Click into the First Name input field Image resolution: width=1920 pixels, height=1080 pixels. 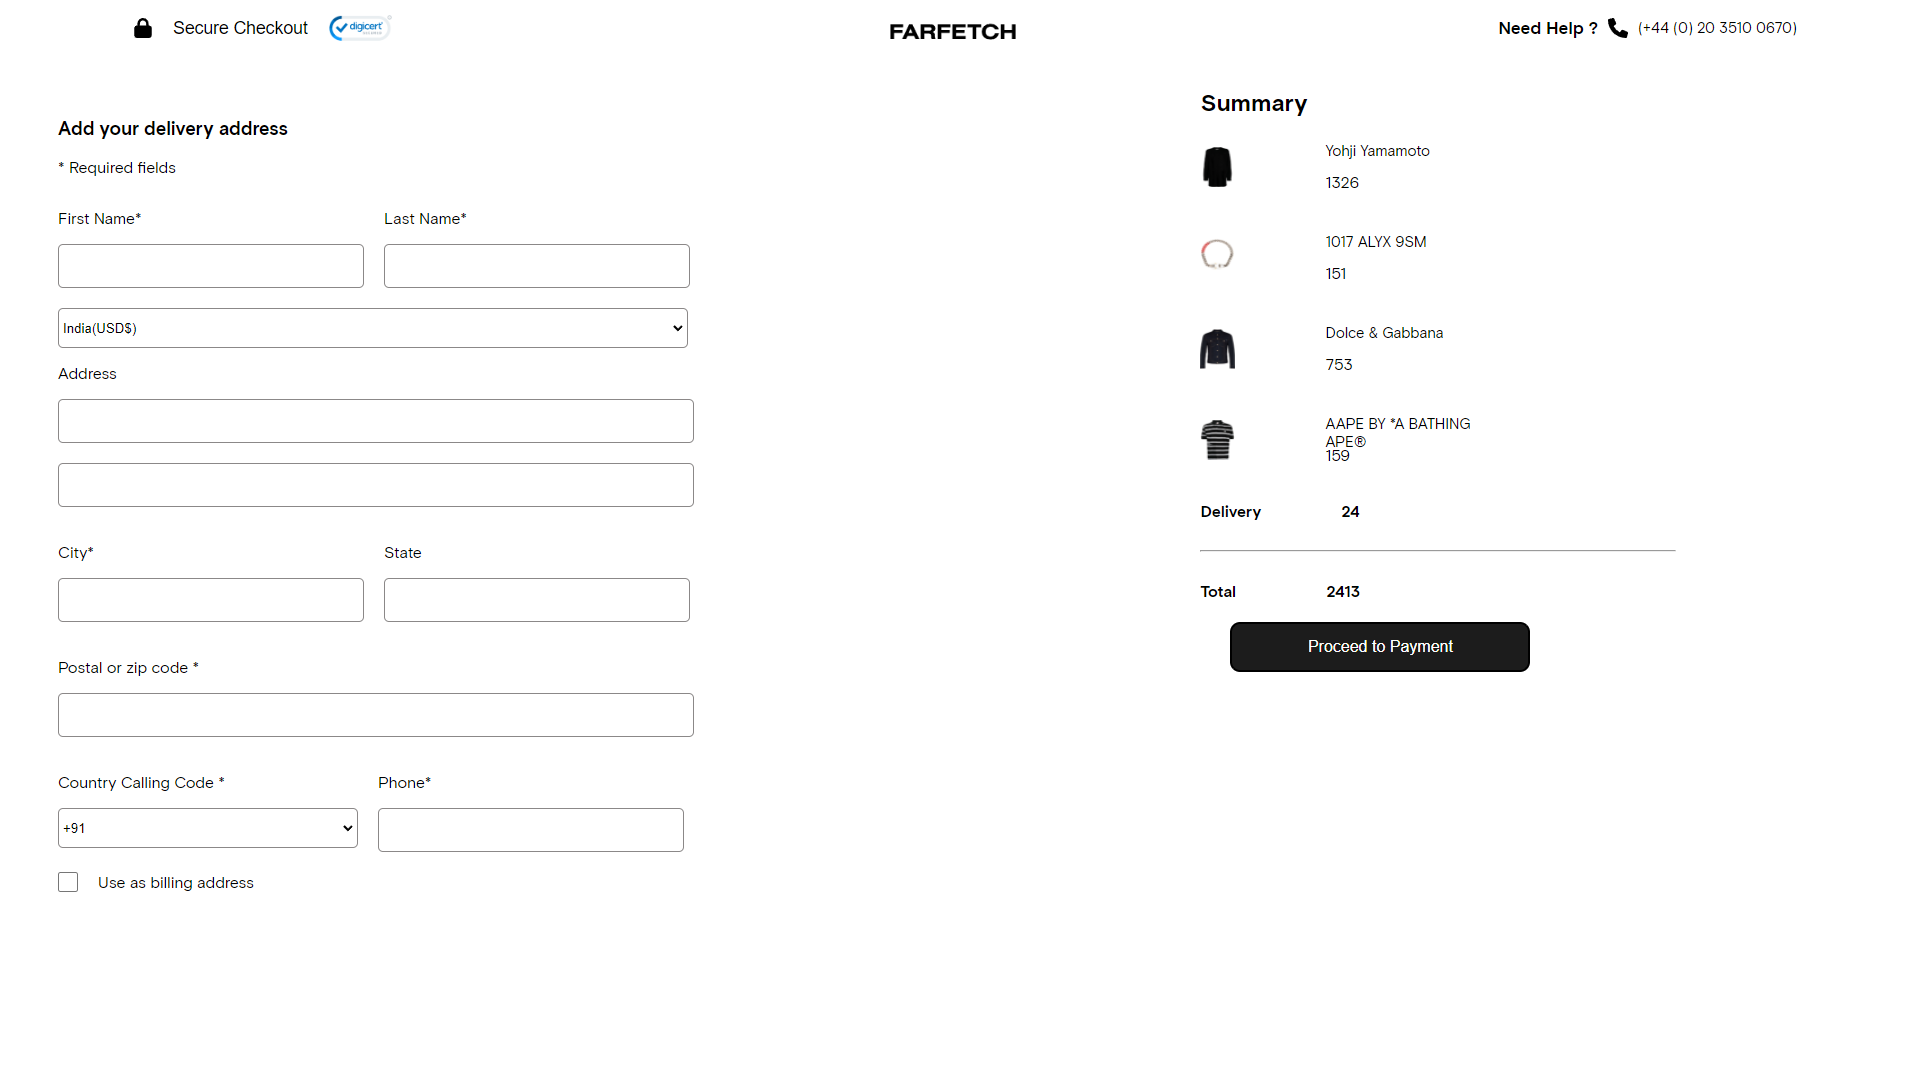pos(210,265)
